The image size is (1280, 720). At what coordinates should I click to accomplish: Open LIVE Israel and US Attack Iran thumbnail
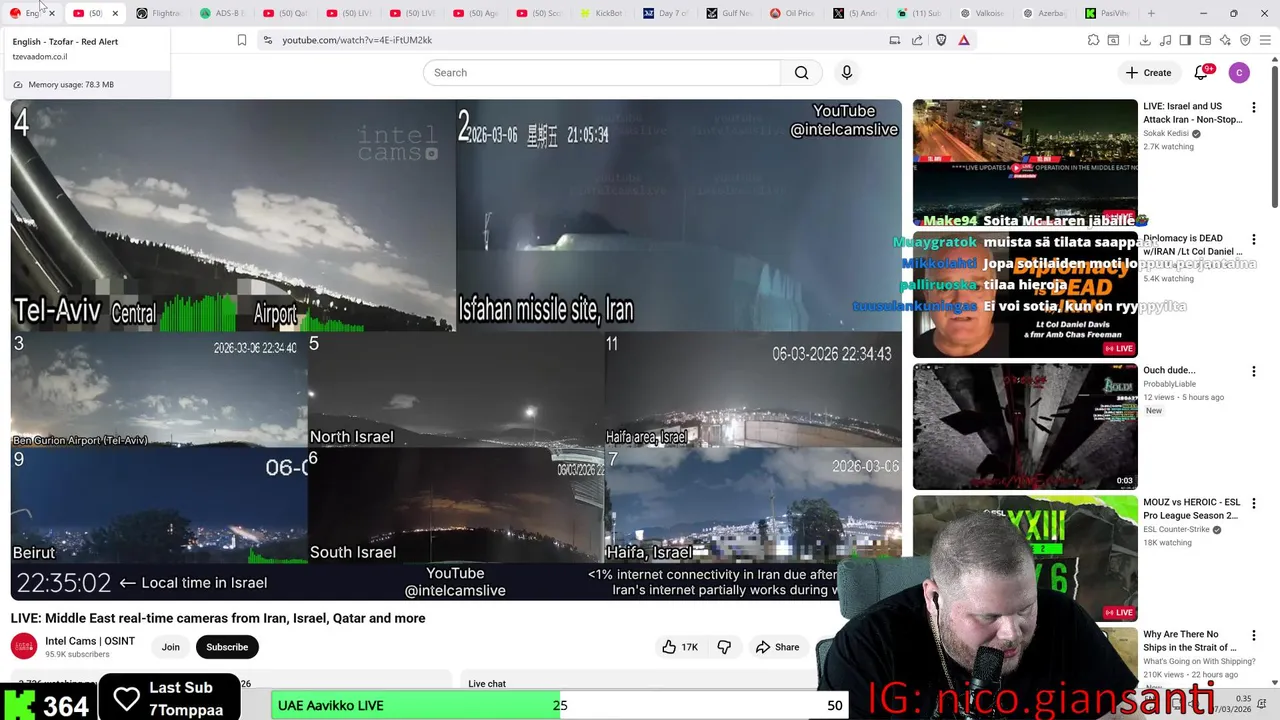1025,162
